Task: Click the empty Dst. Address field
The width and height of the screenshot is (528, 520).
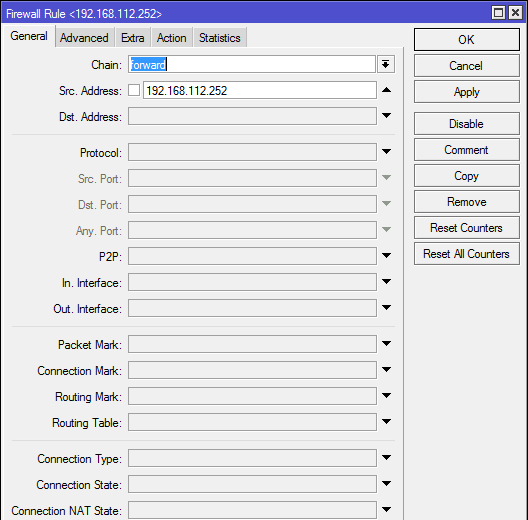Action: click(252, 116)
